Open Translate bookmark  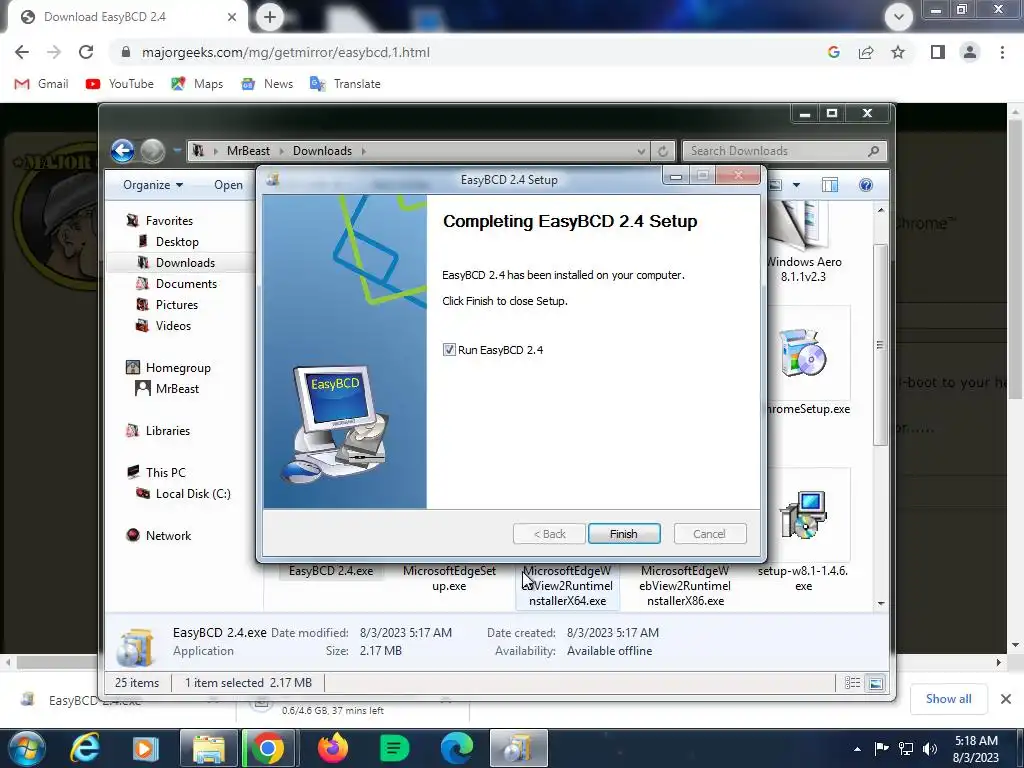[345, 84]
